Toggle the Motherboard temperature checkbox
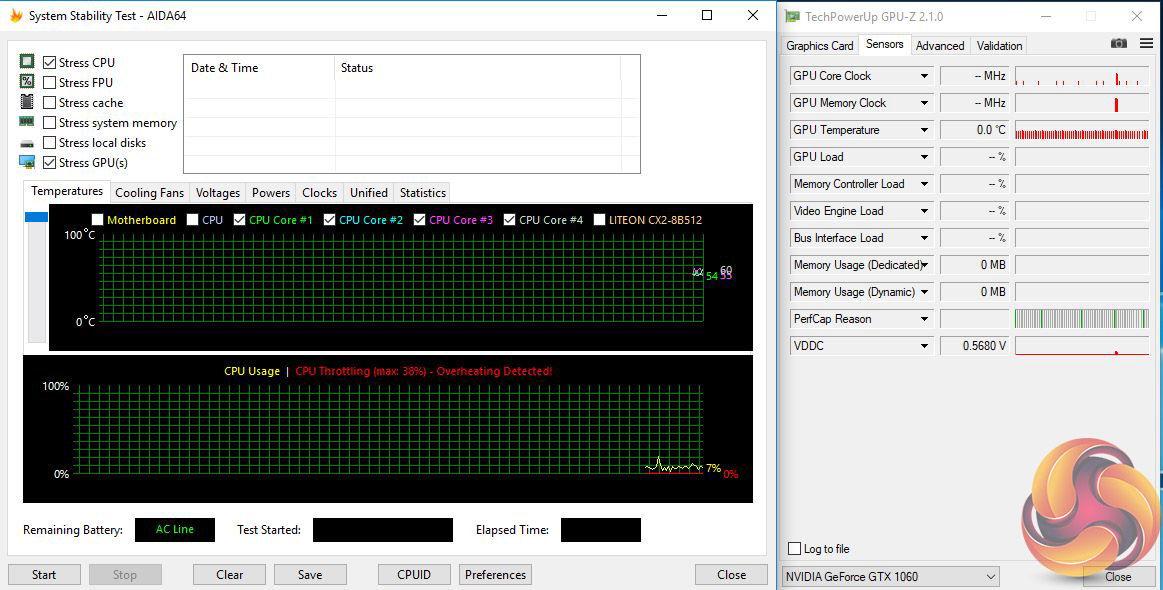The image size is (1163, 590). pyautogui.click(x=97, y=220)
